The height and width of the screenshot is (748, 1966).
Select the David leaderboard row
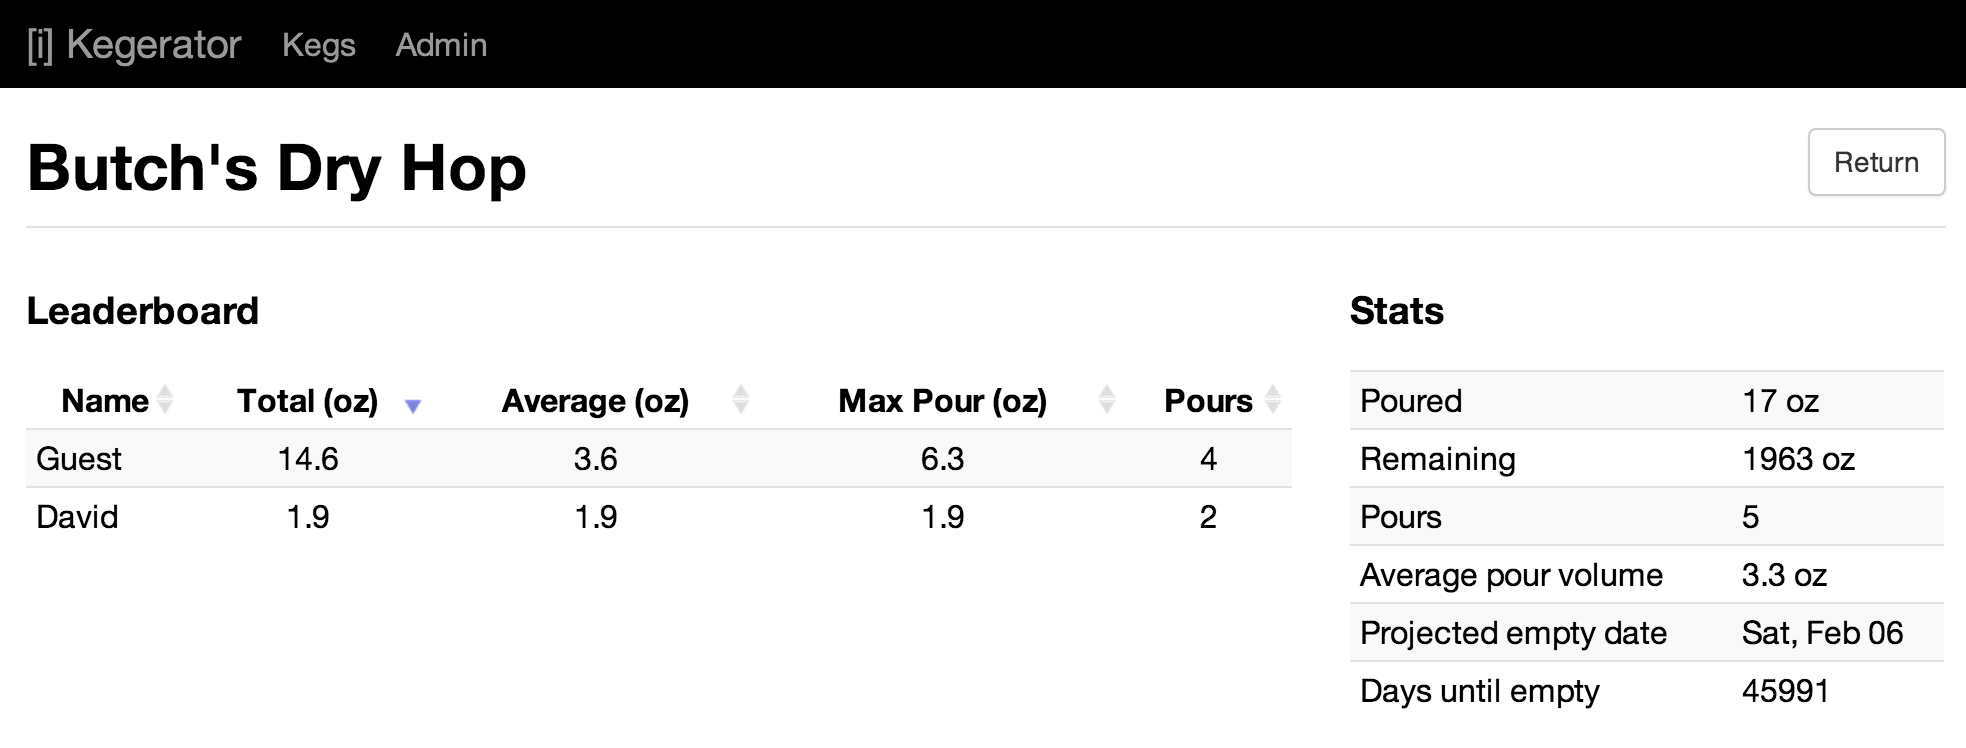coord(659,517)
